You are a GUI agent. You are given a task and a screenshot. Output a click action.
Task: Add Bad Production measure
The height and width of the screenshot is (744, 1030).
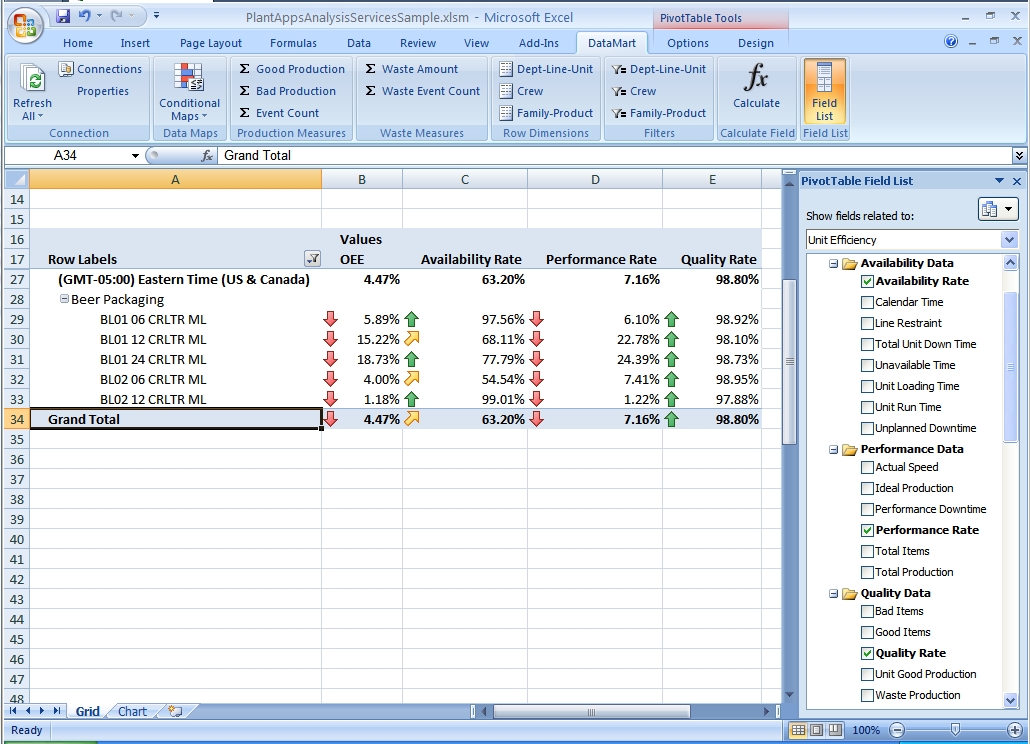pyautogui.click(x=287, y=91)
